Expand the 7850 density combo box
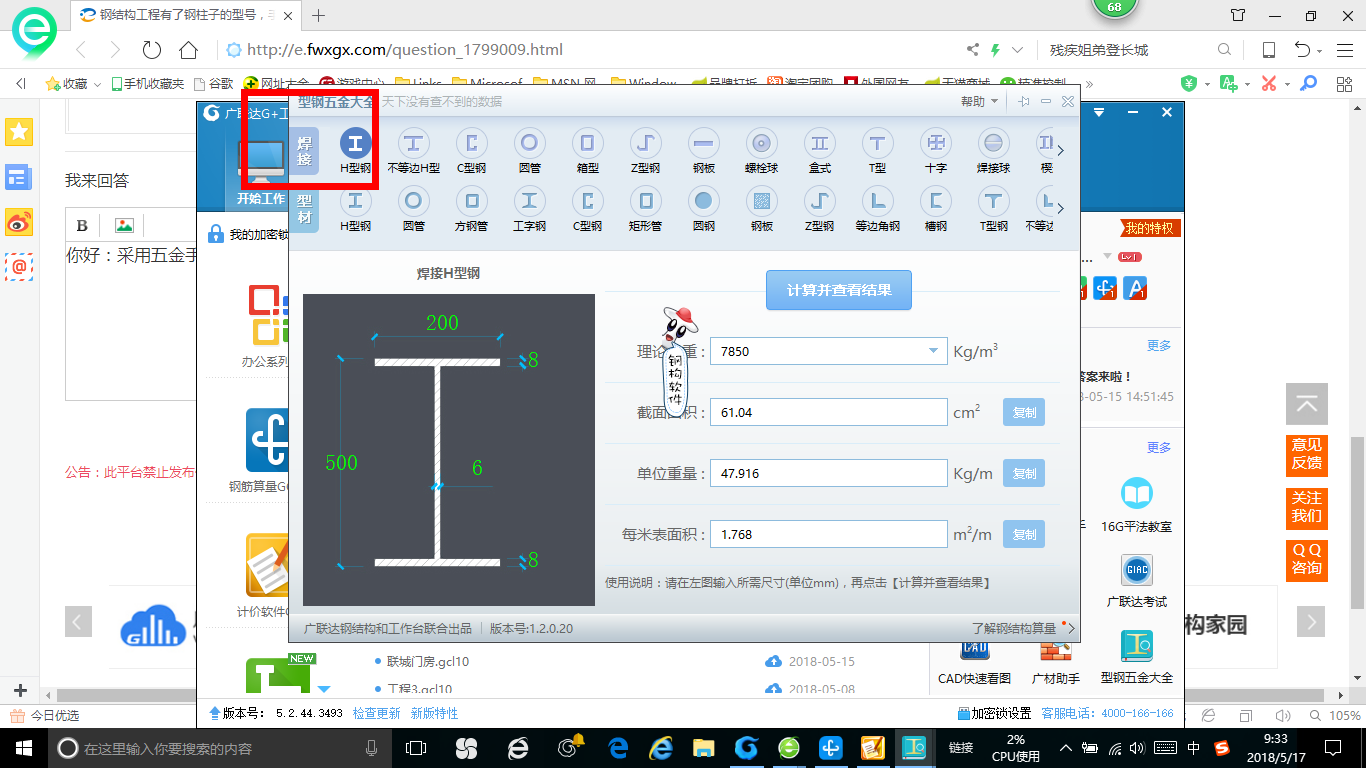This screenshot has width=1366, height=768. click(x=933, y=351)
